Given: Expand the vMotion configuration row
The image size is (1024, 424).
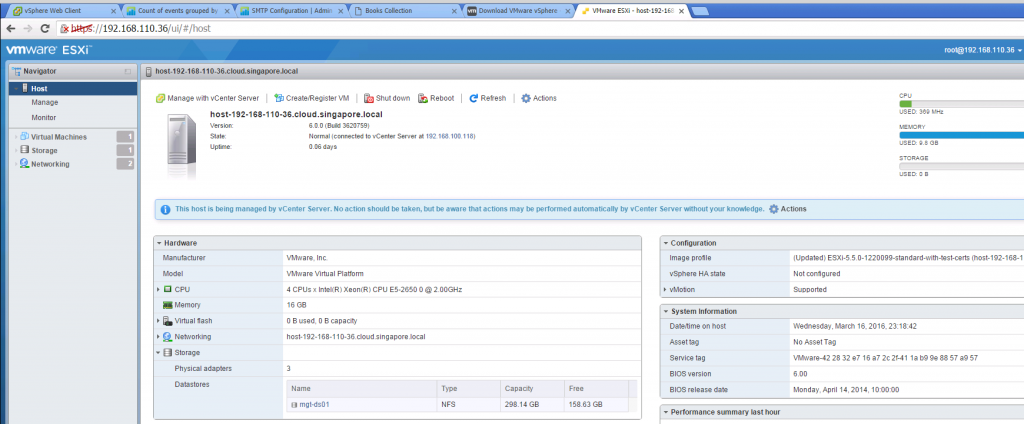Looking at the screenshot, I should point(665,289).
